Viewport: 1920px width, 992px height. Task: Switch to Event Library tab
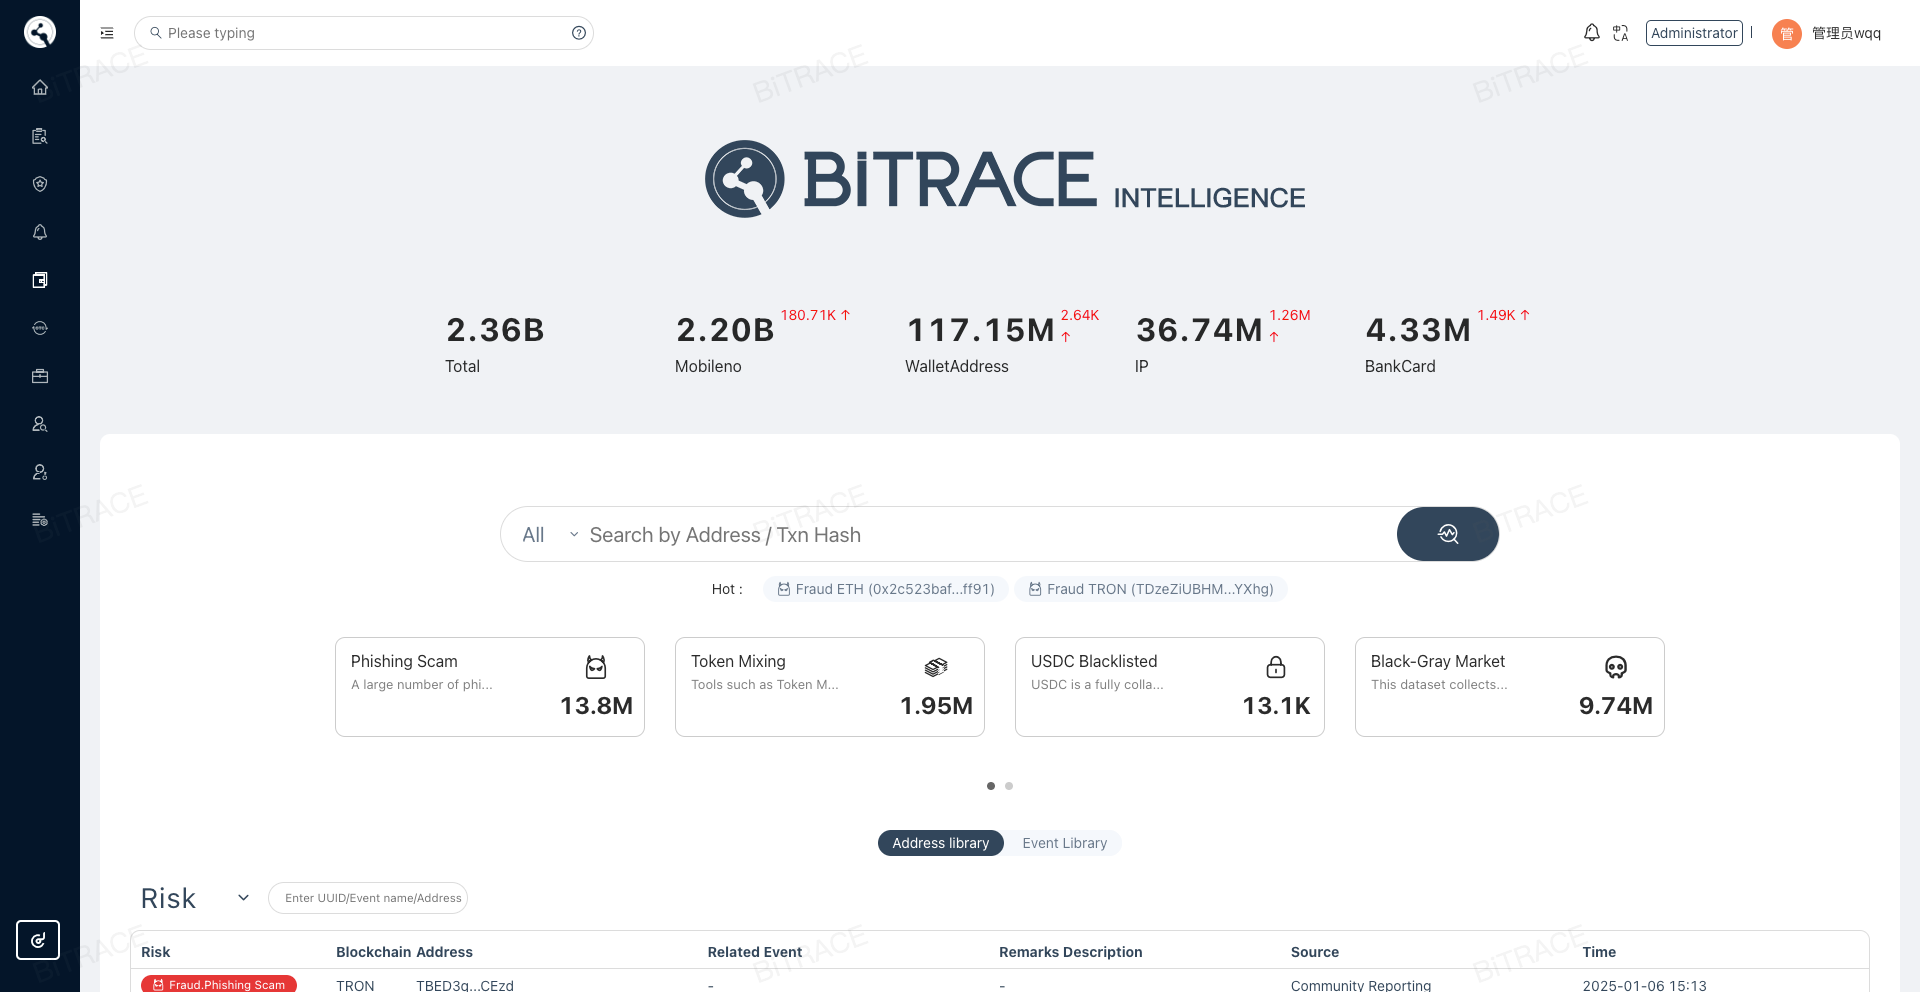click(x=1064, y=843)
